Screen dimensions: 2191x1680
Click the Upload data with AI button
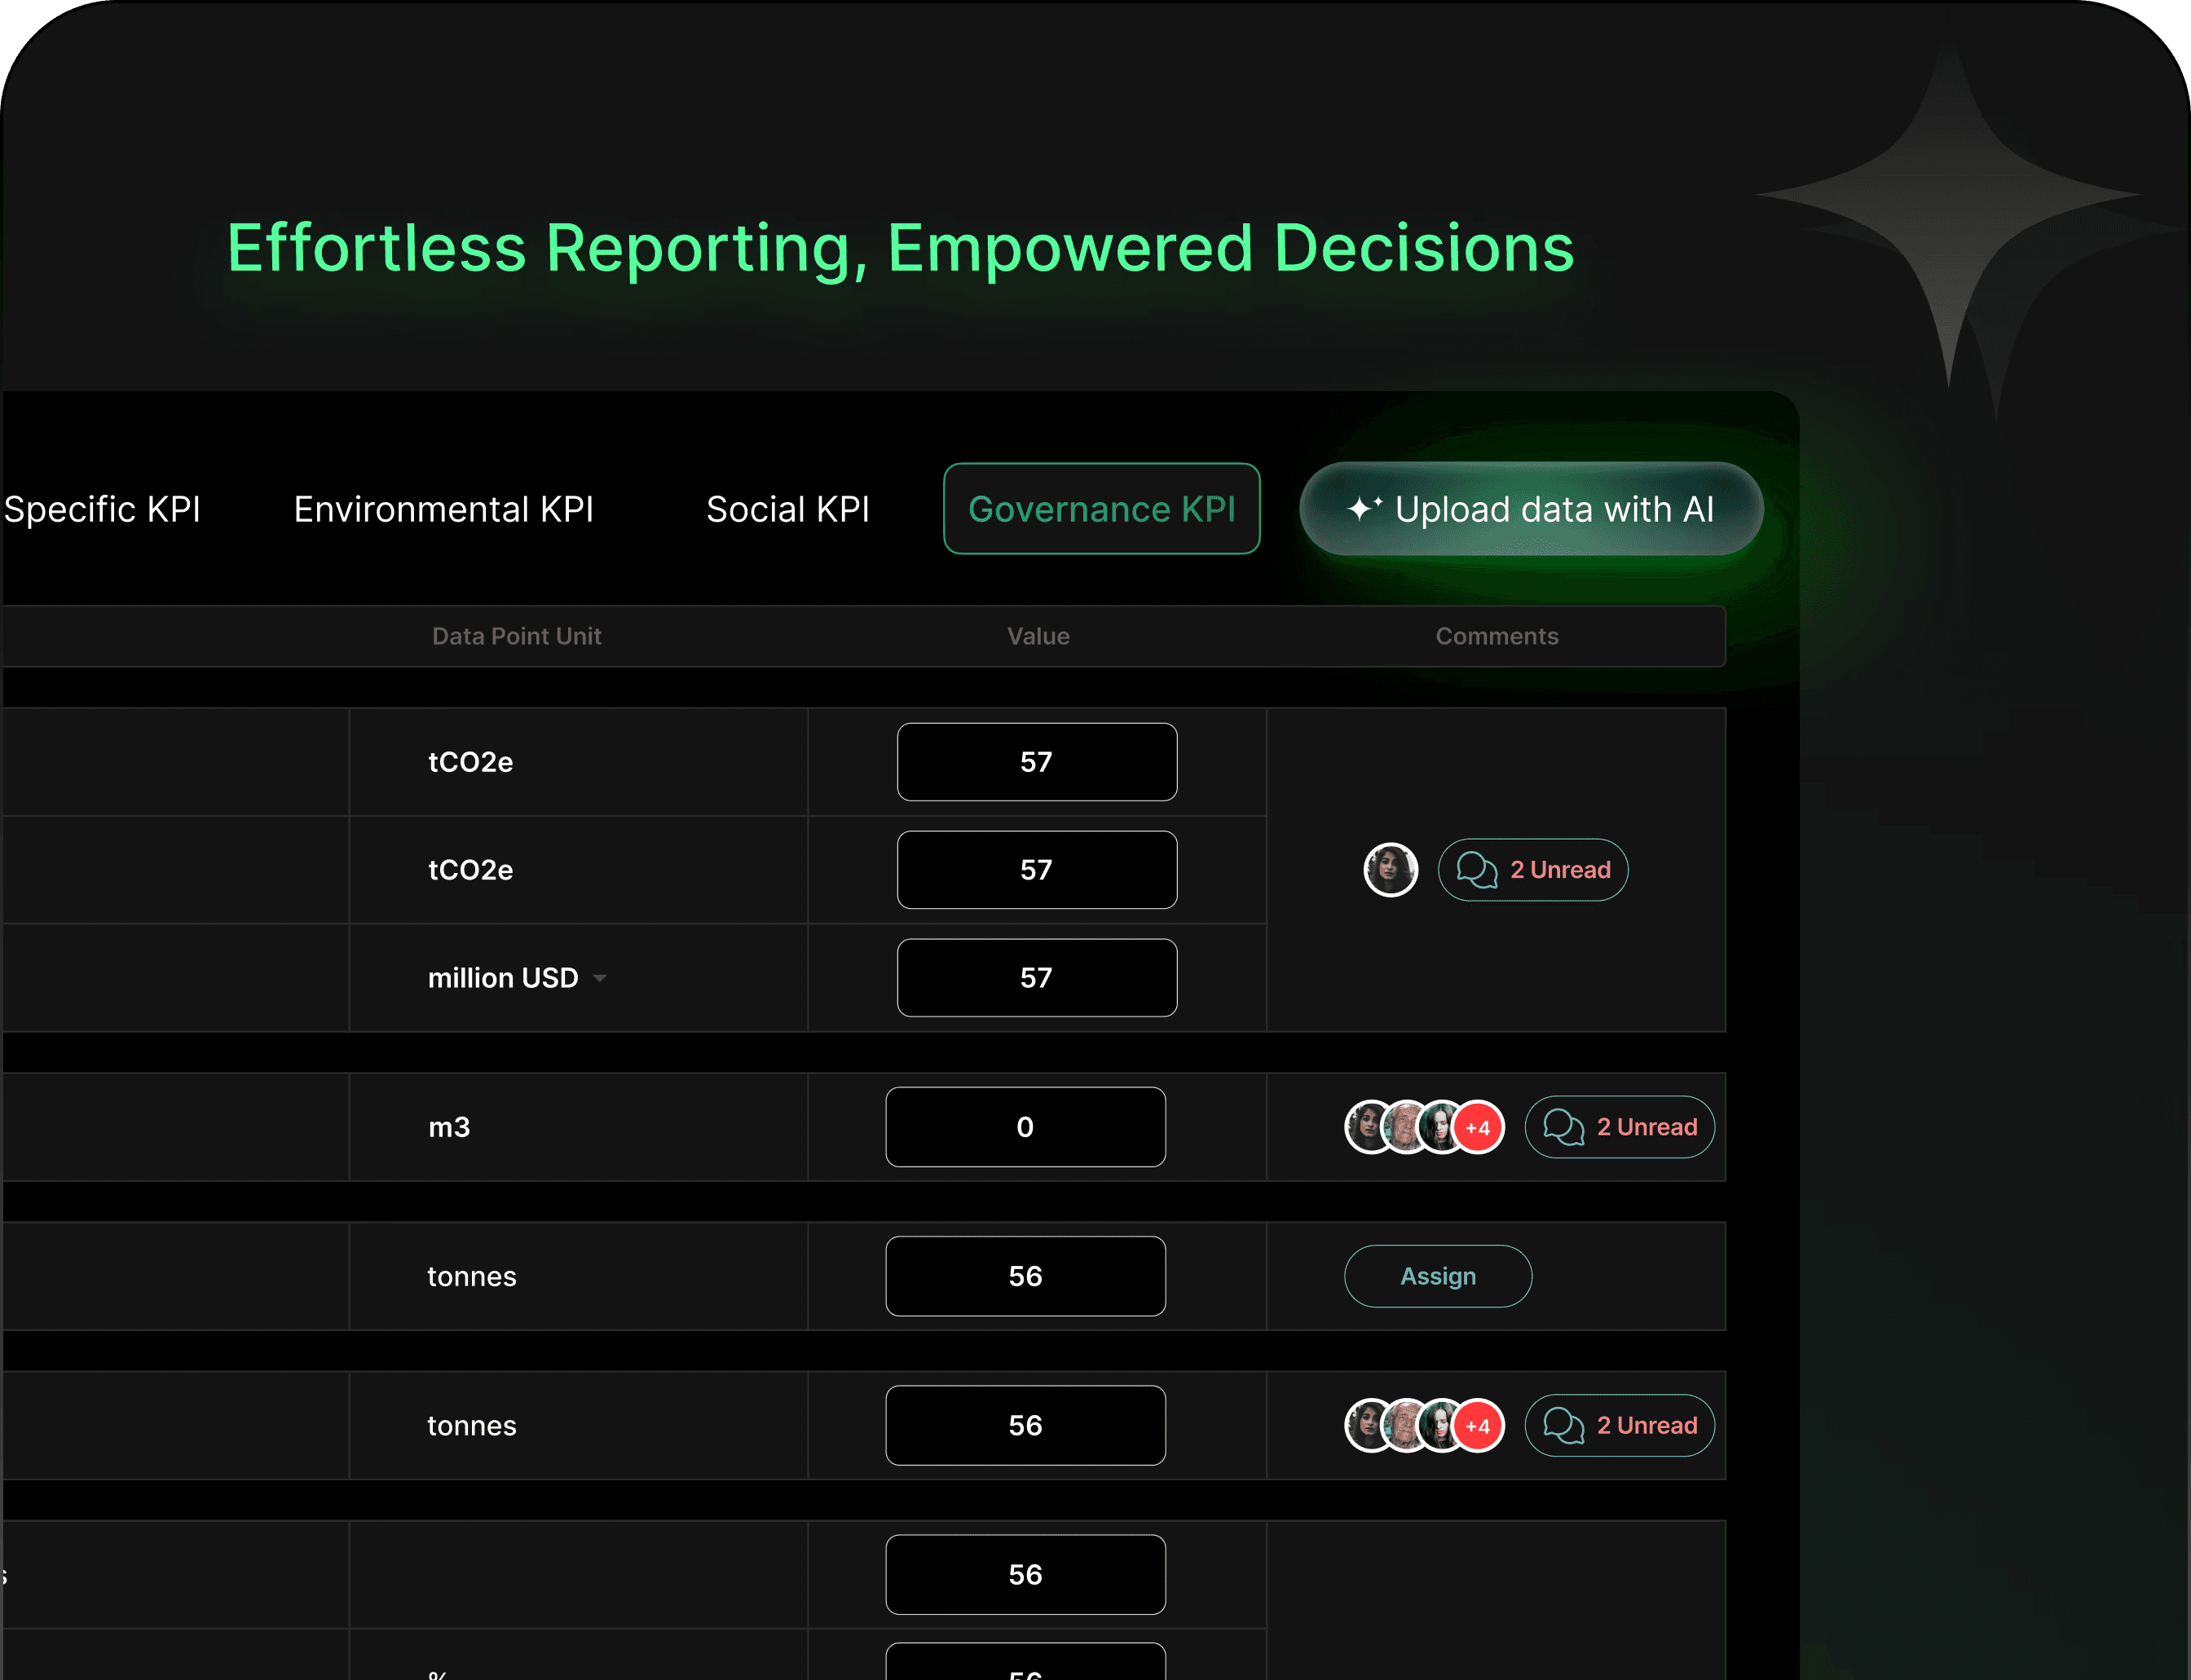(1530, 509)
